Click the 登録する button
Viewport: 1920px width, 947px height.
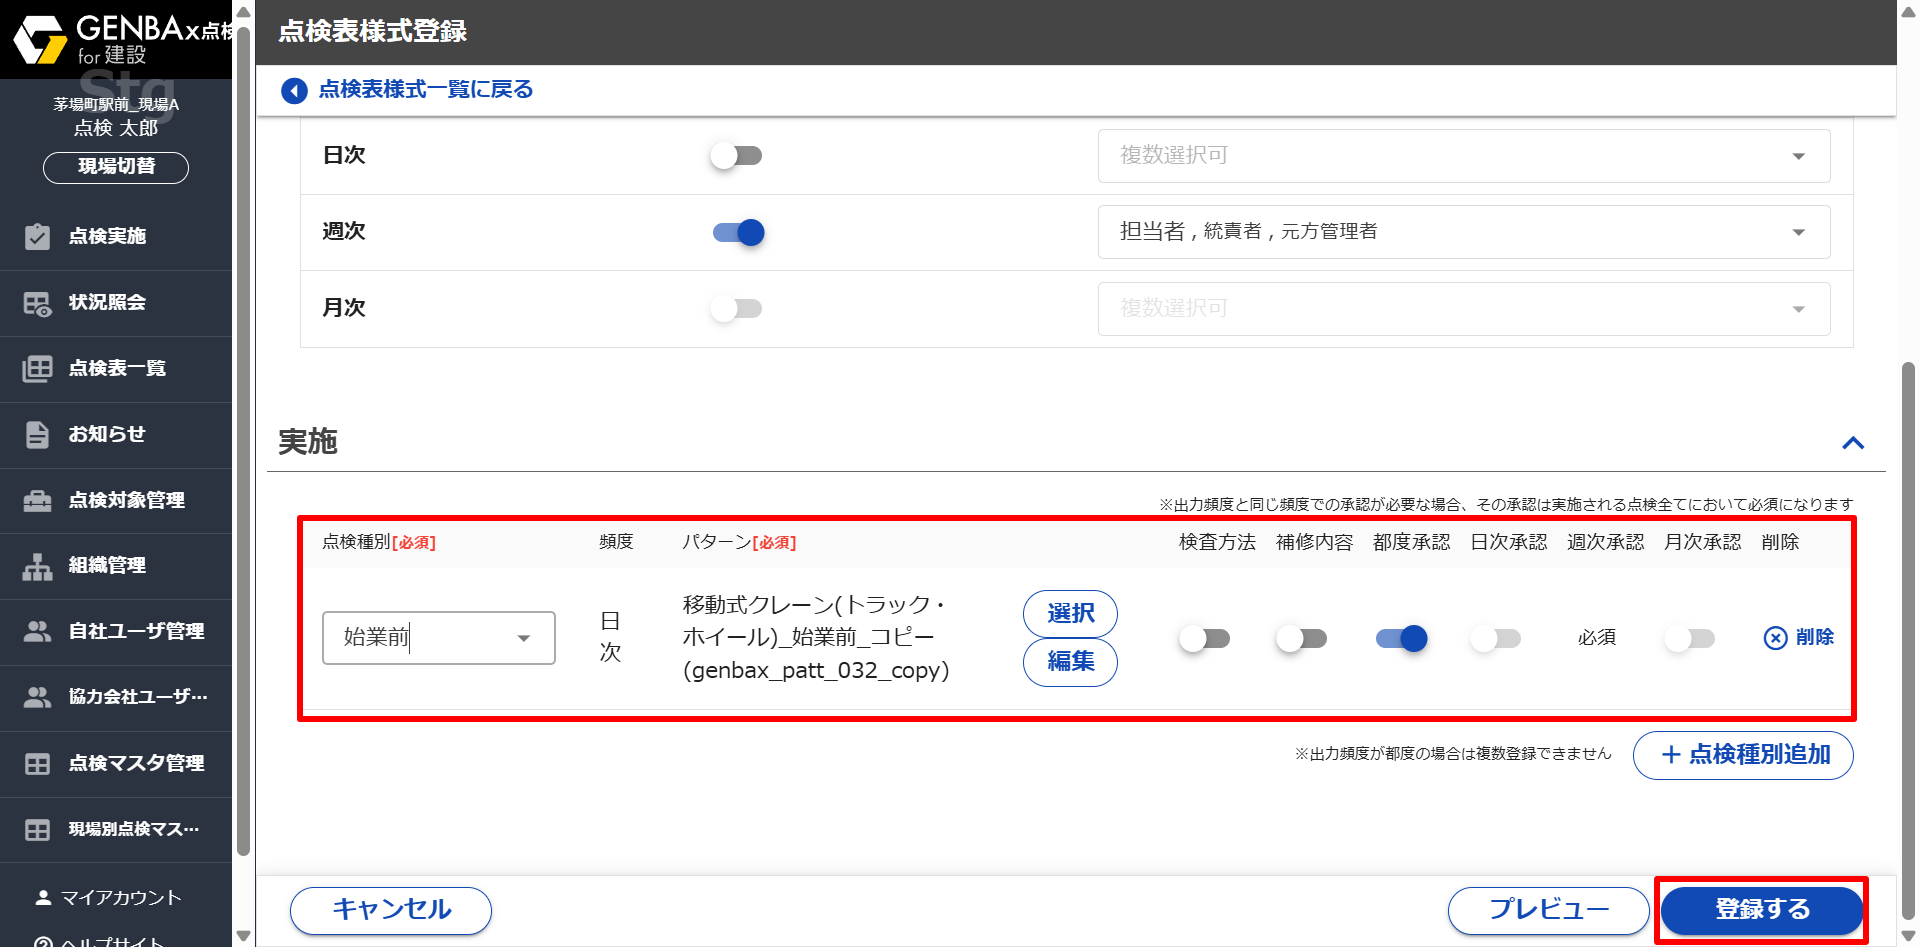coord(1761,910)
